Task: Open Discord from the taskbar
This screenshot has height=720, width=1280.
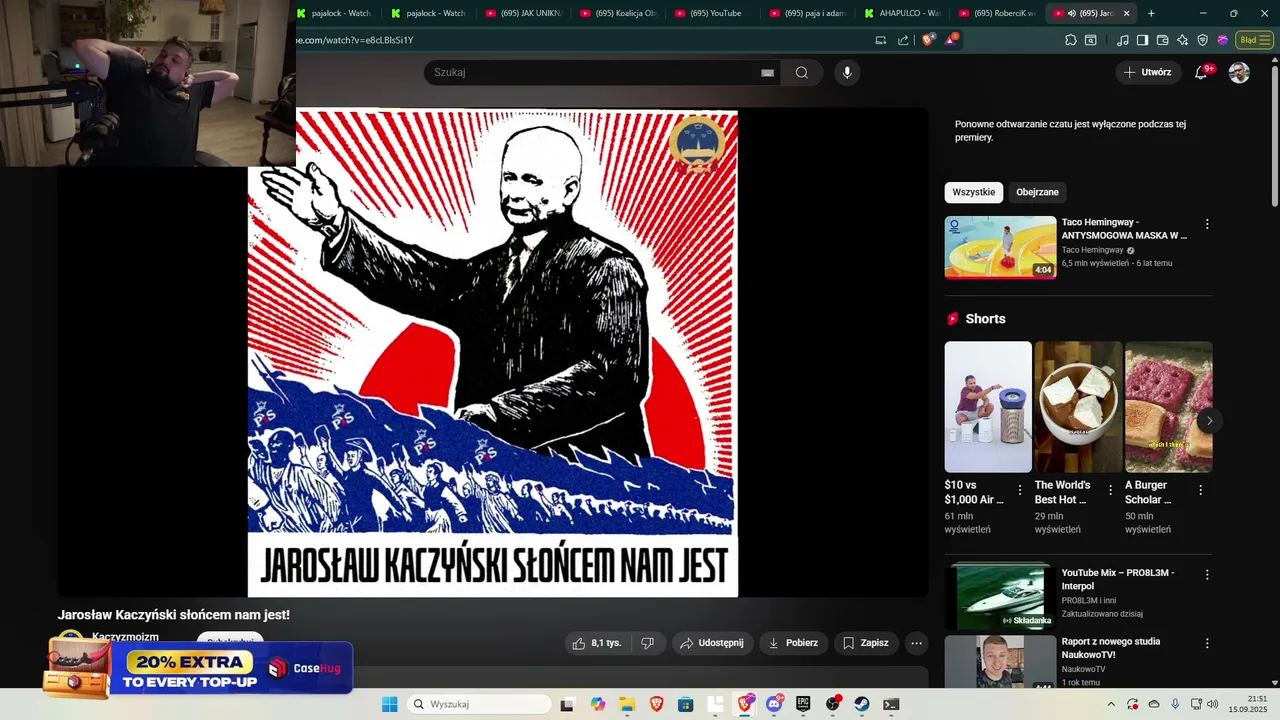Action: coord(774,704)
